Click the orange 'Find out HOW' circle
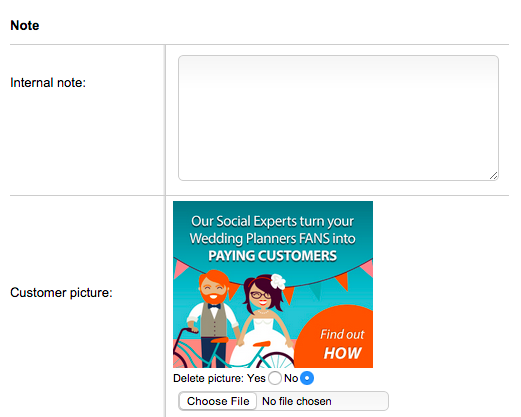Screen dimensions: 521x417 [x=337, y=338]
